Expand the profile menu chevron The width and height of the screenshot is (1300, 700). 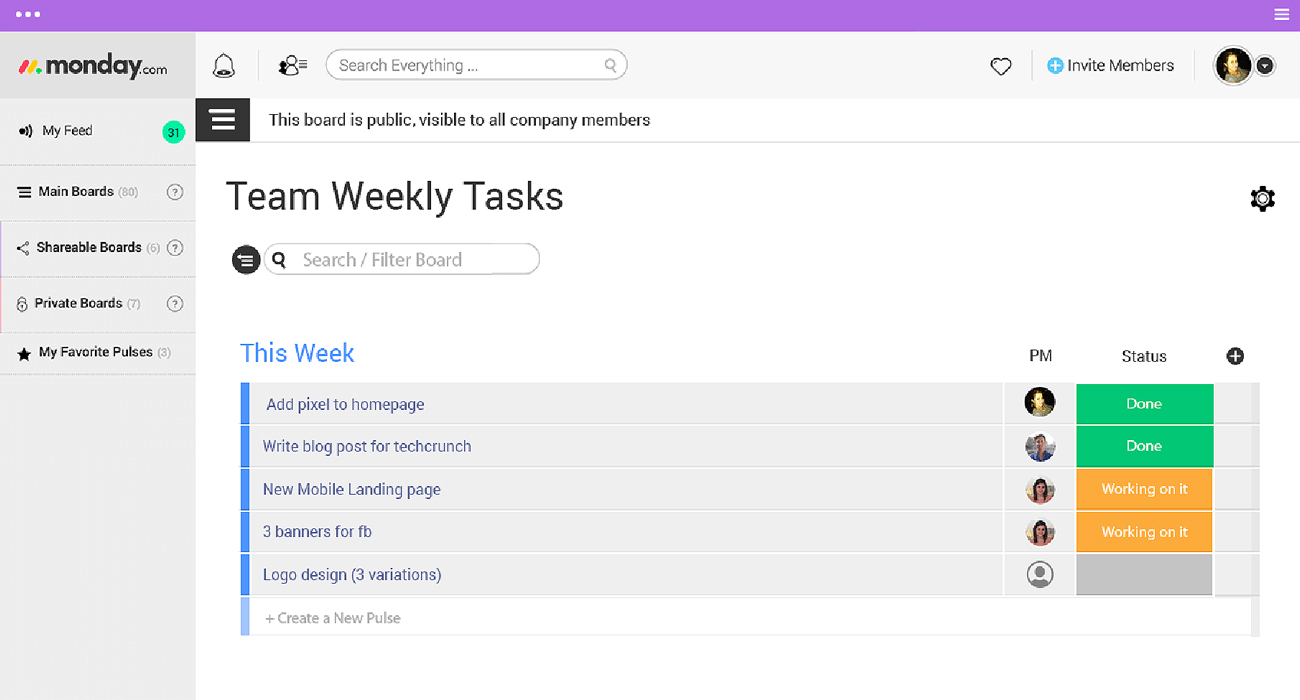click(1265, 65)
